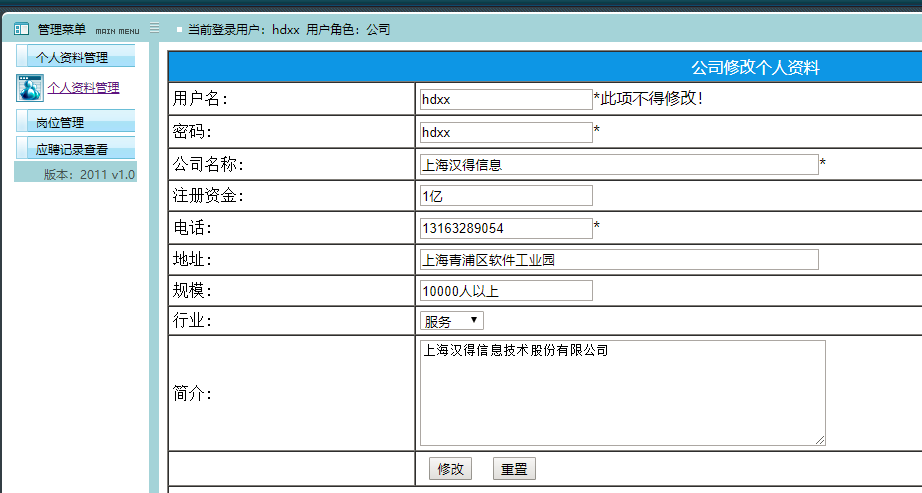Open the 行业 dropdown showing 服务

pyautogui.click(x=452, y=321)
